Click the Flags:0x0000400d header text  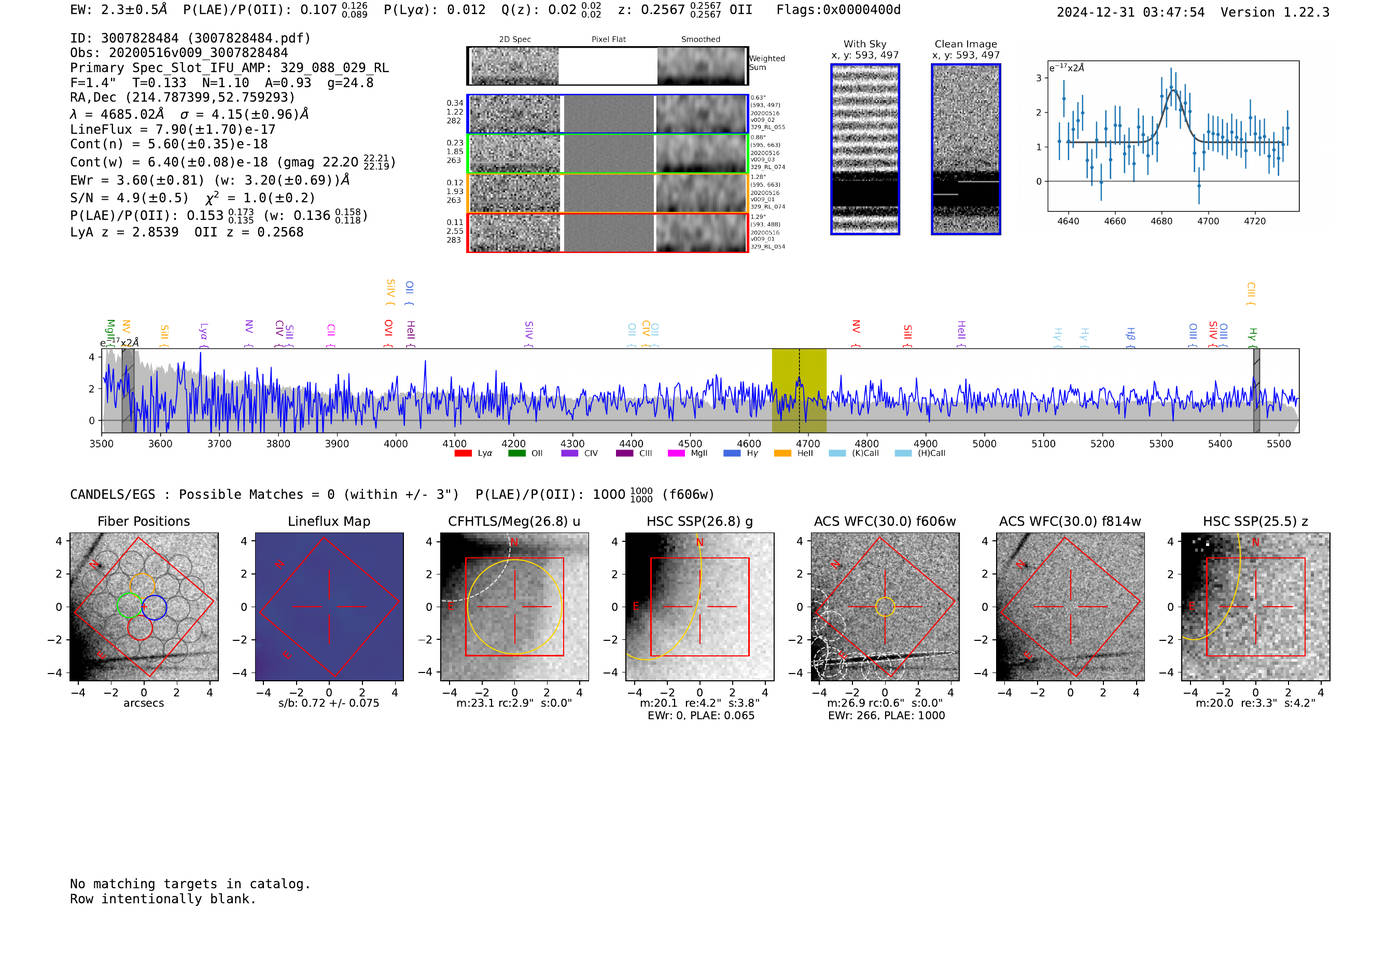click(838, 10)
